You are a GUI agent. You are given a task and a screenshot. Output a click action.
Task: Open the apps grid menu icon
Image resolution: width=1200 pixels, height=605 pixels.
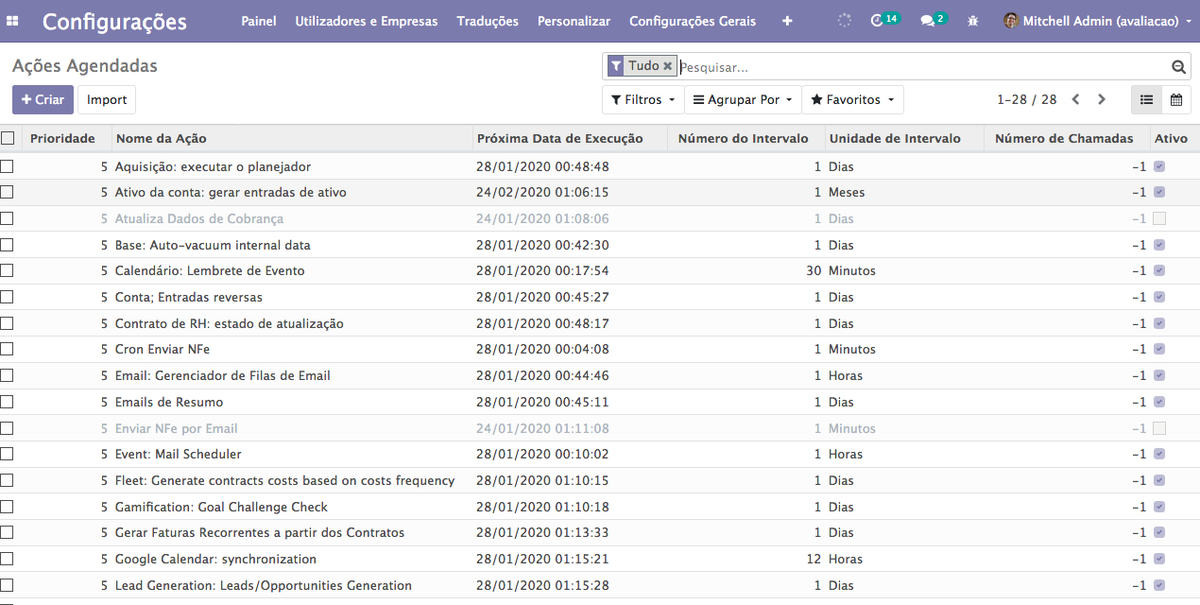click(13, 21)
